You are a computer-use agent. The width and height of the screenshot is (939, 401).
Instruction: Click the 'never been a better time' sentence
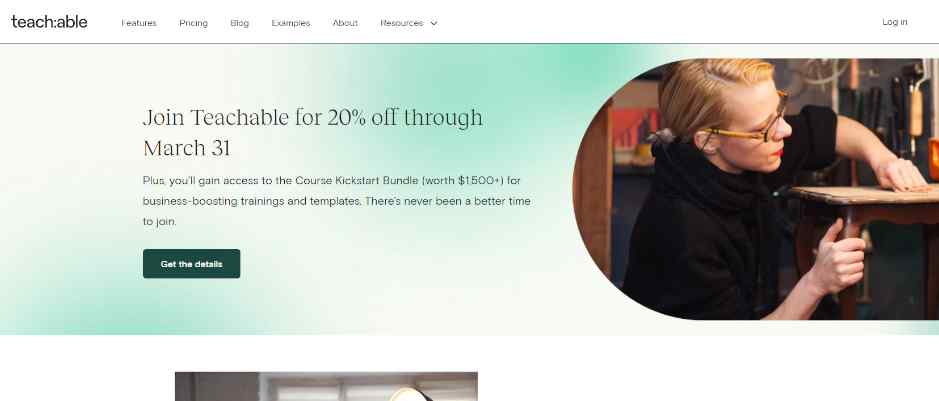point(447,201)
